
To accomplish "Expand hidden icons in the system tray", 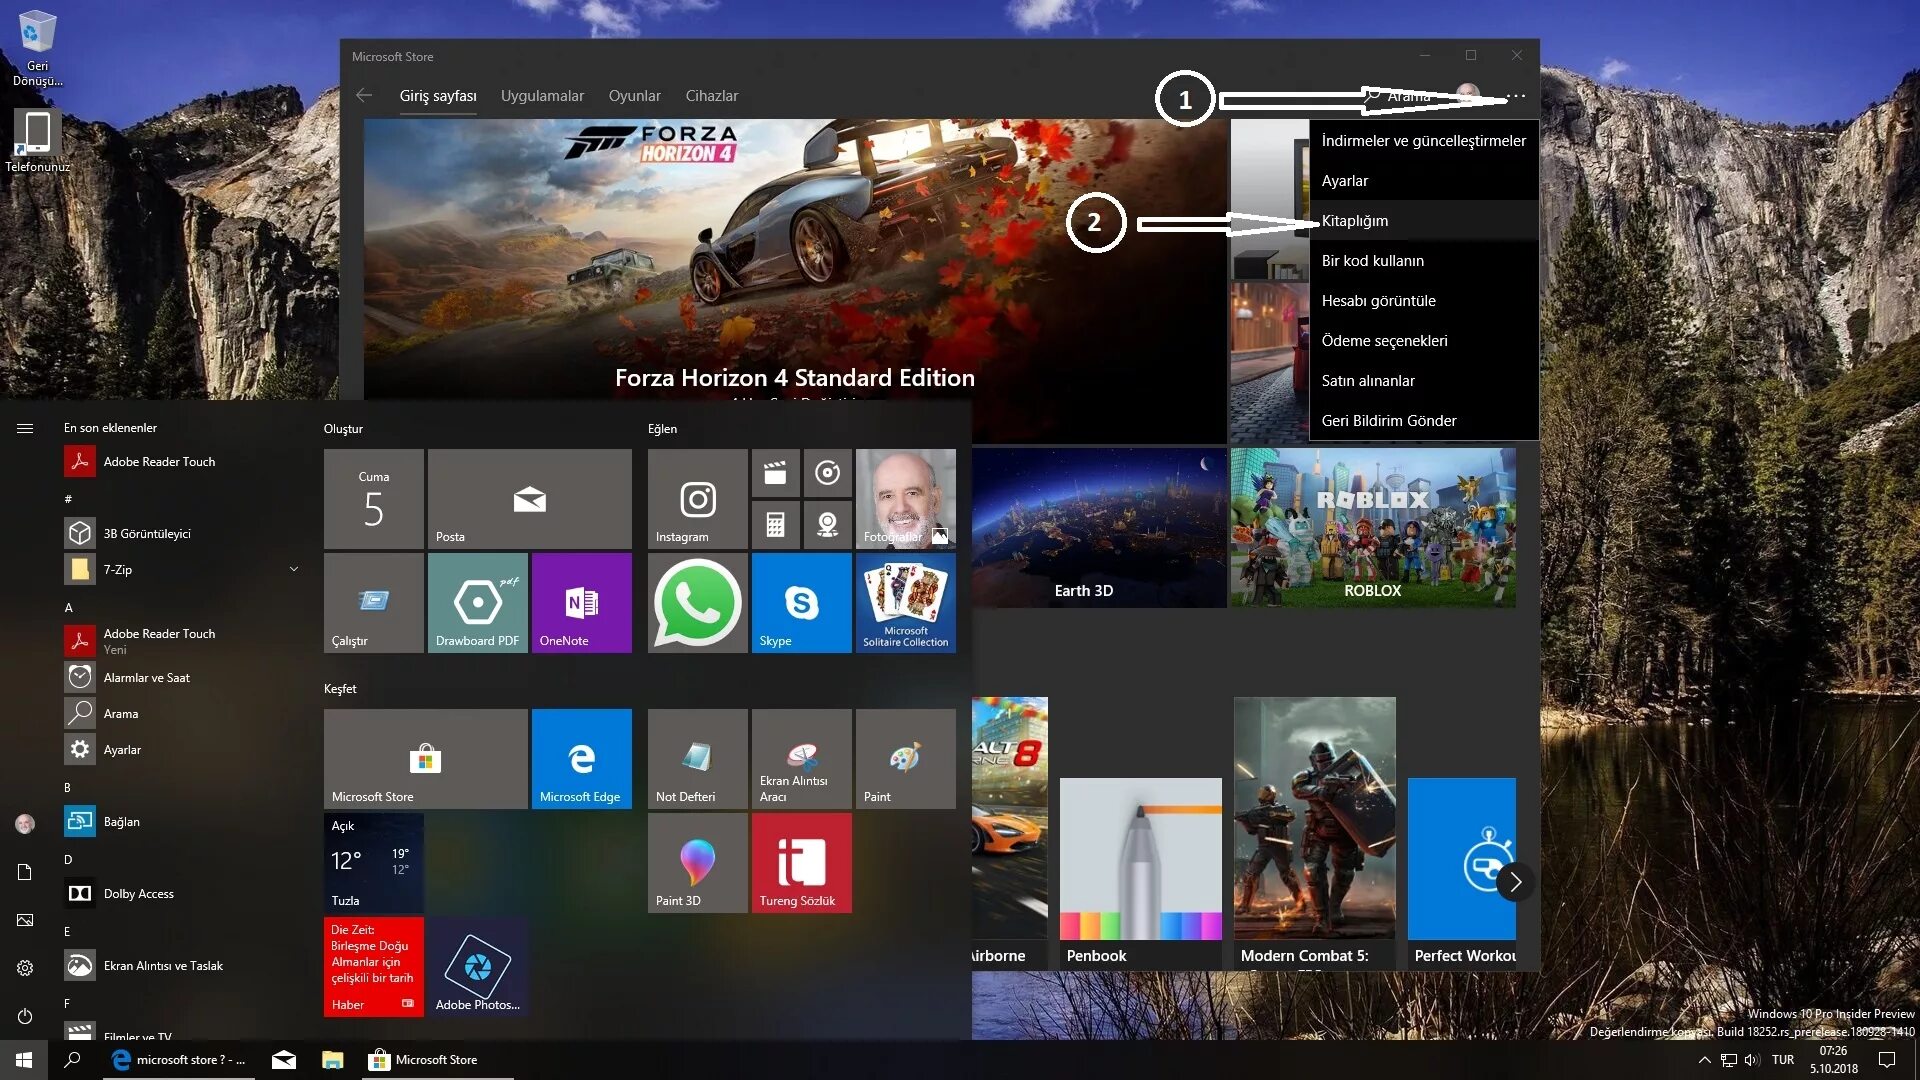I will pos(1706,1059).
